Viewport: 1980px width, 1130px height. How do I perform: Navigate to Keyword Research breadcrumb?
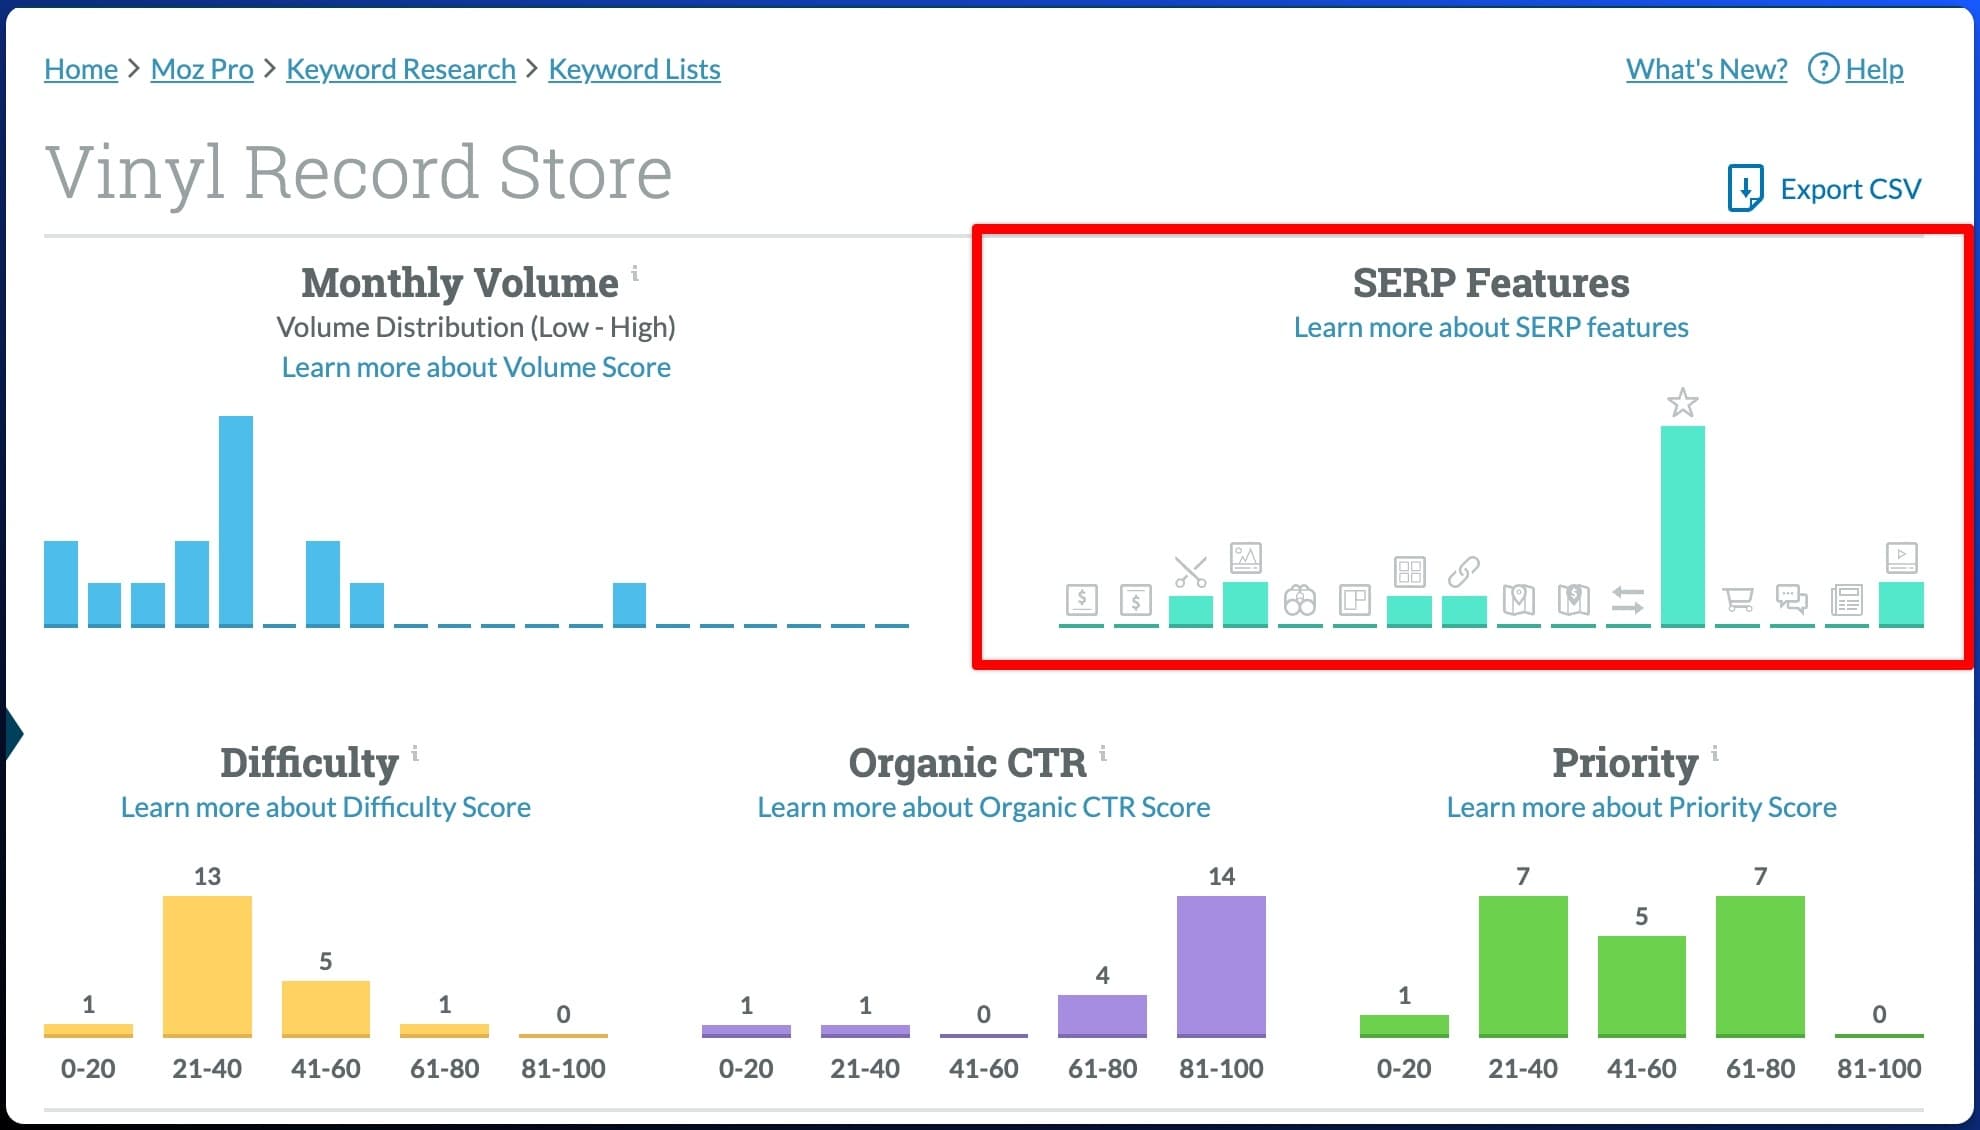click(400, 68)
